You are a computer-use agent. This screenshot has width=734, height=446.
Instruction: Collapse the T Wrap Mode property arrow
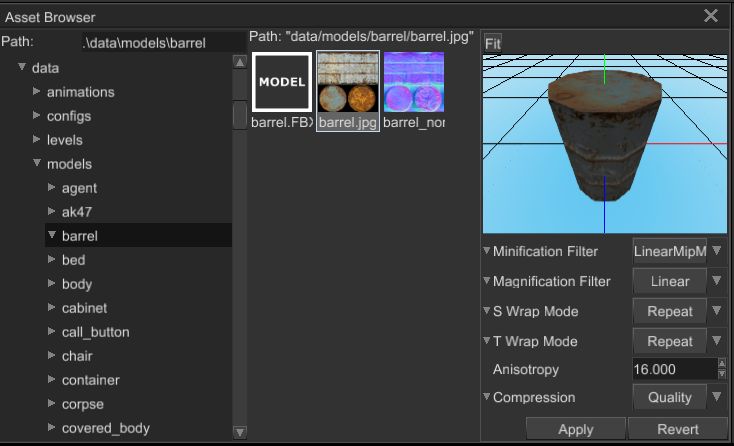(x=487, y=340)
